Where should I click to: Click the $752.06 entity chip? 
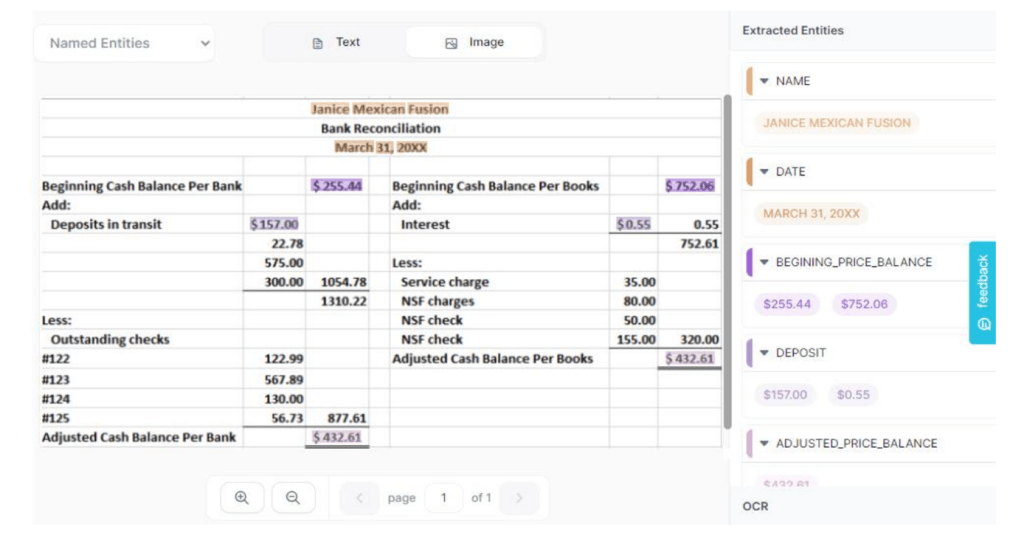pos(863,304)
